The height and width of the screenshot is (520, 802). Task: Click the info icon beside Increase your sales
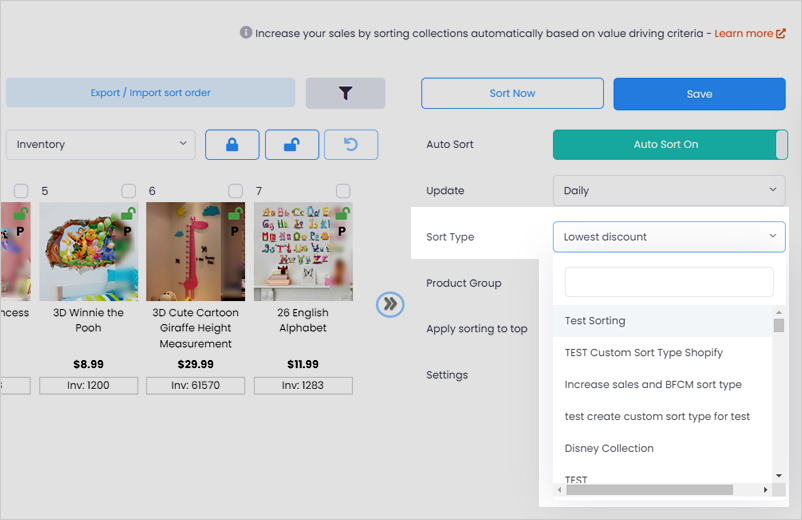tap(246, 32)
